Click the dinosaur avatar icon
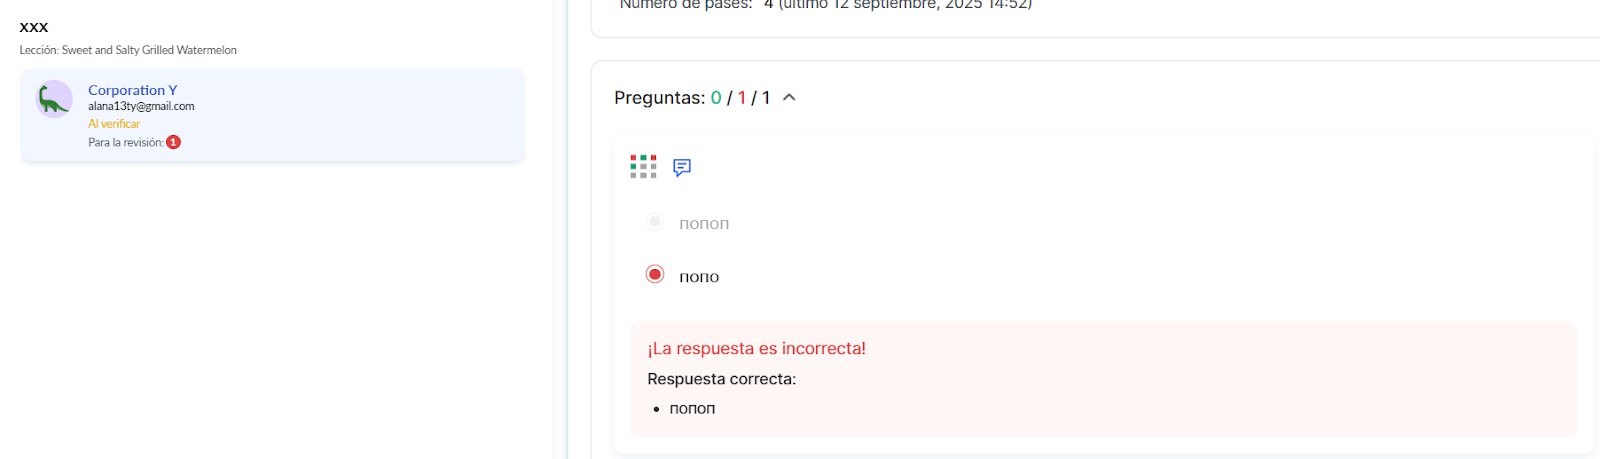This screenshot has width=1600, height=459. (x=54, y=99)
